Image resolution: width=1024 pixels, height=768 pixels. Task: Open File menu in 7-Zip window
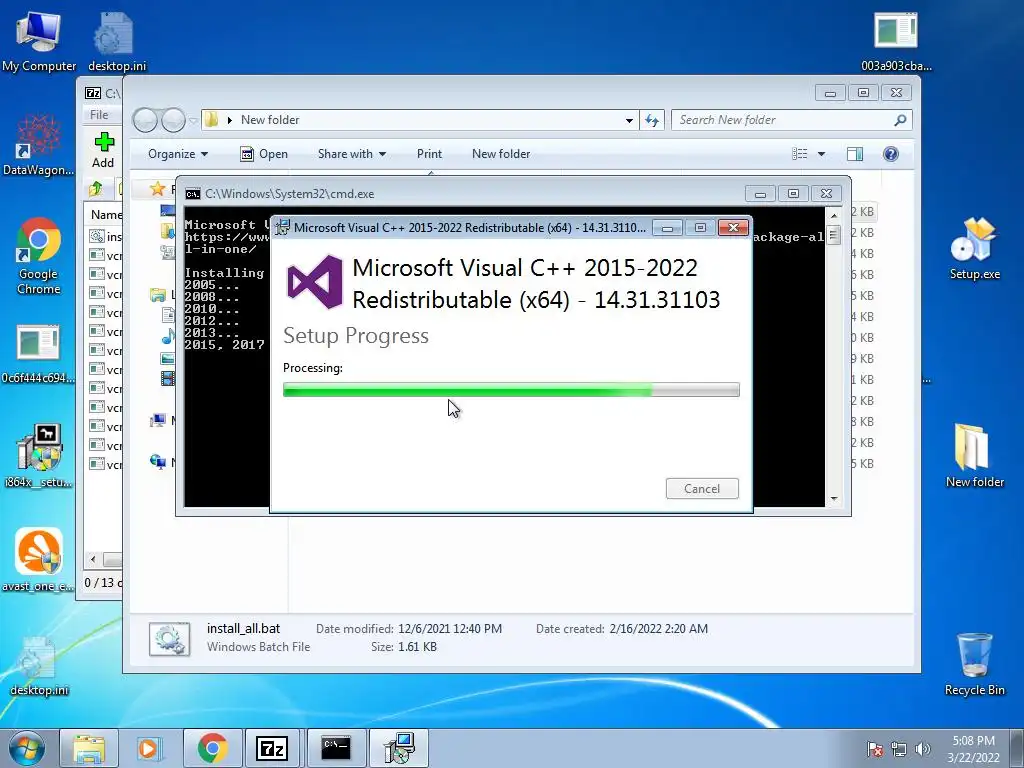coord(99,115)
